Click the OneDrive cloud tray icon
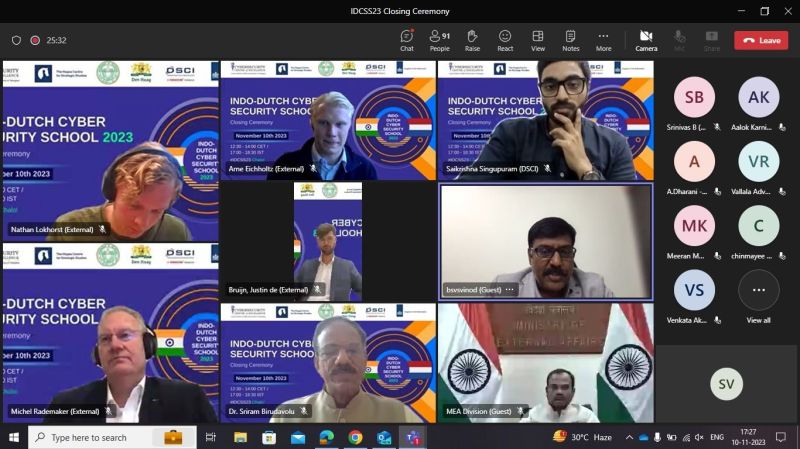800x449 pixels. (x=643, y=437)
